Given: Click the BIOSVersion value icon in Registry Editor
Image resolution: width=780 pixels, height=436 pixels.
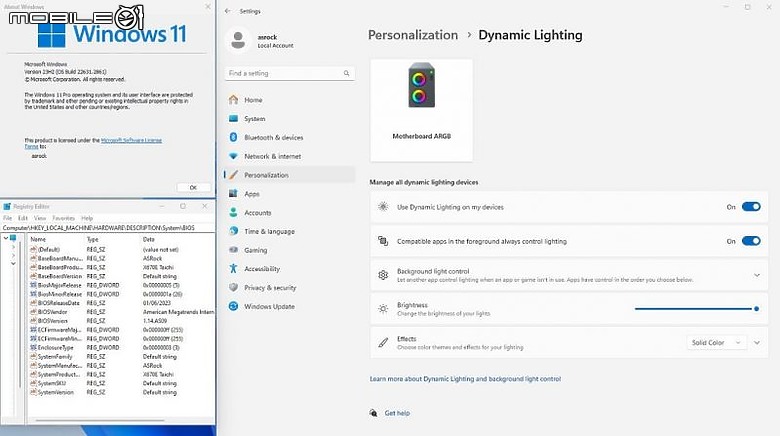Looking at the screenshot, I should pyautogui.click(x=33, y=321).
